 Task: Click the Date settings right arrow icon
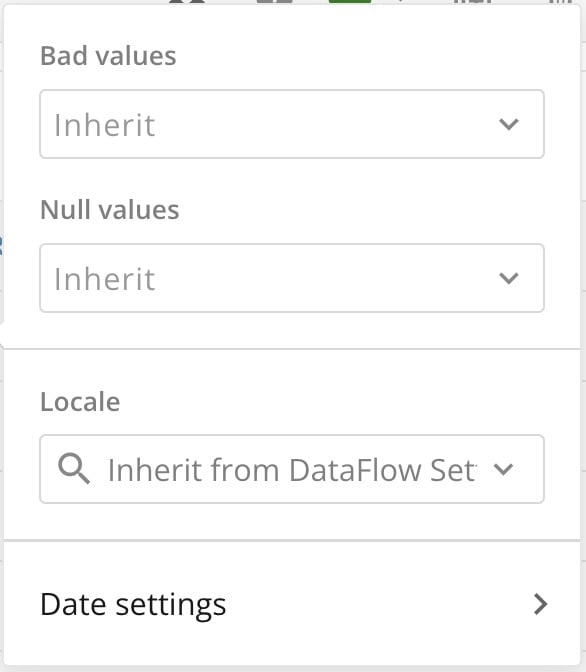pos(541,604)
